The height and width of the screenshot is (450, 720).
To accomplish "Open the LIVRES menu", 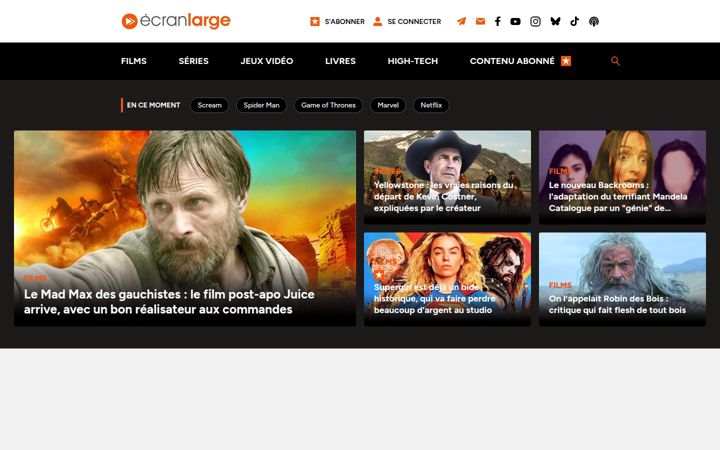I will (x=340, y=61).
